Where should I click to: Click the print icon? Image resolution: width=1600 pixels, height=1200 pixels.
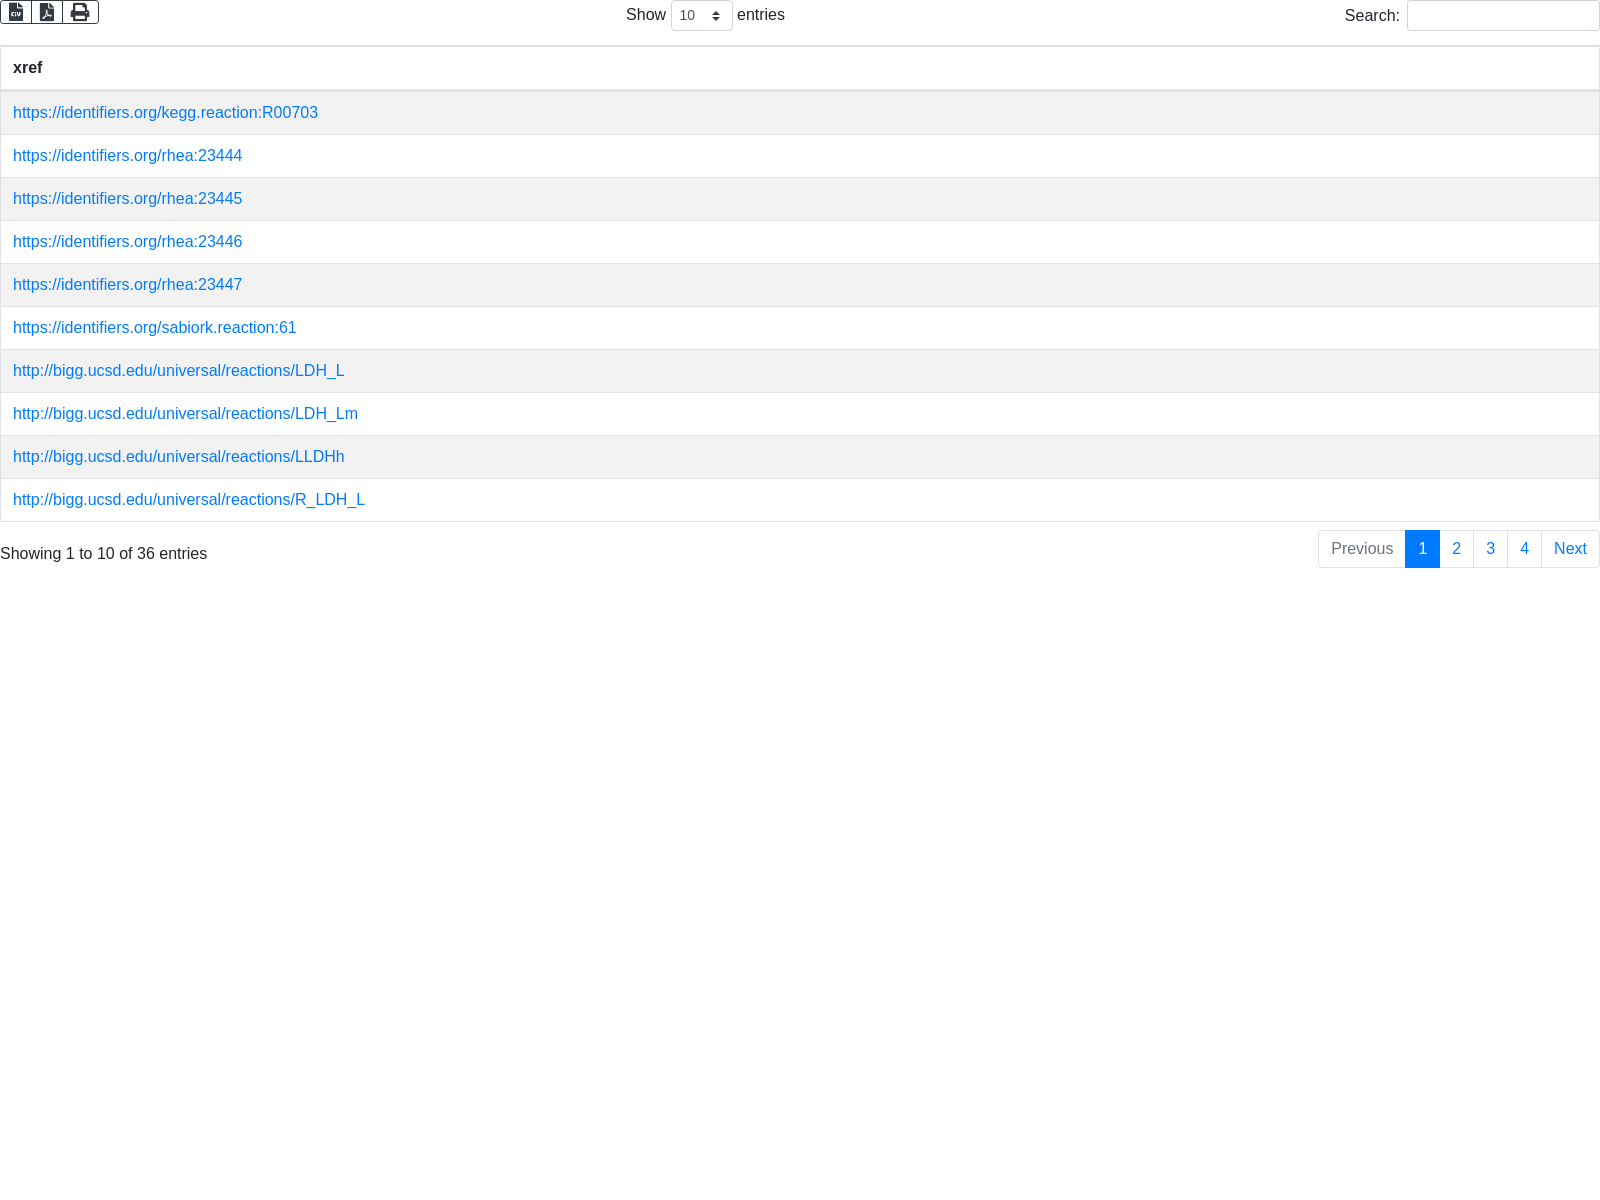click(80, 12)
